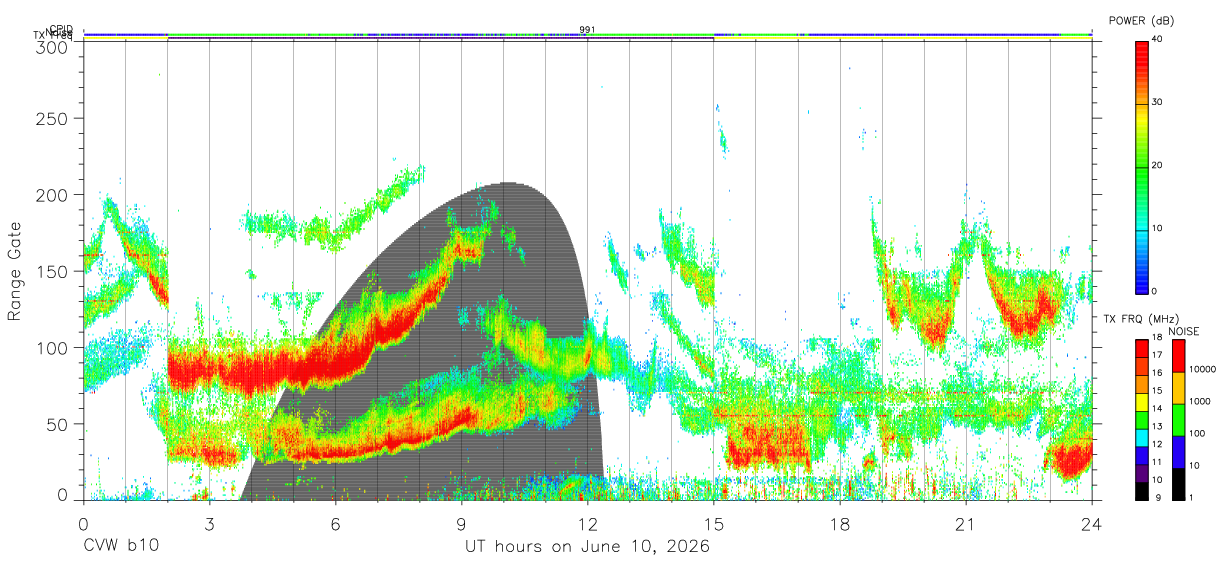The height and width of the screenshot is (567, 1228).
Task: Click the 21 hour tick label on UT axis
Action: pyautogui.click(x=965, y=523)
